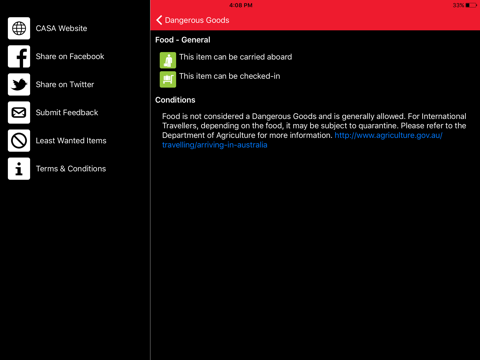Viewport: 480px width, 360px height.
Task: Open the prohibited sign Least Wanted icon
Action: point(19,141)
